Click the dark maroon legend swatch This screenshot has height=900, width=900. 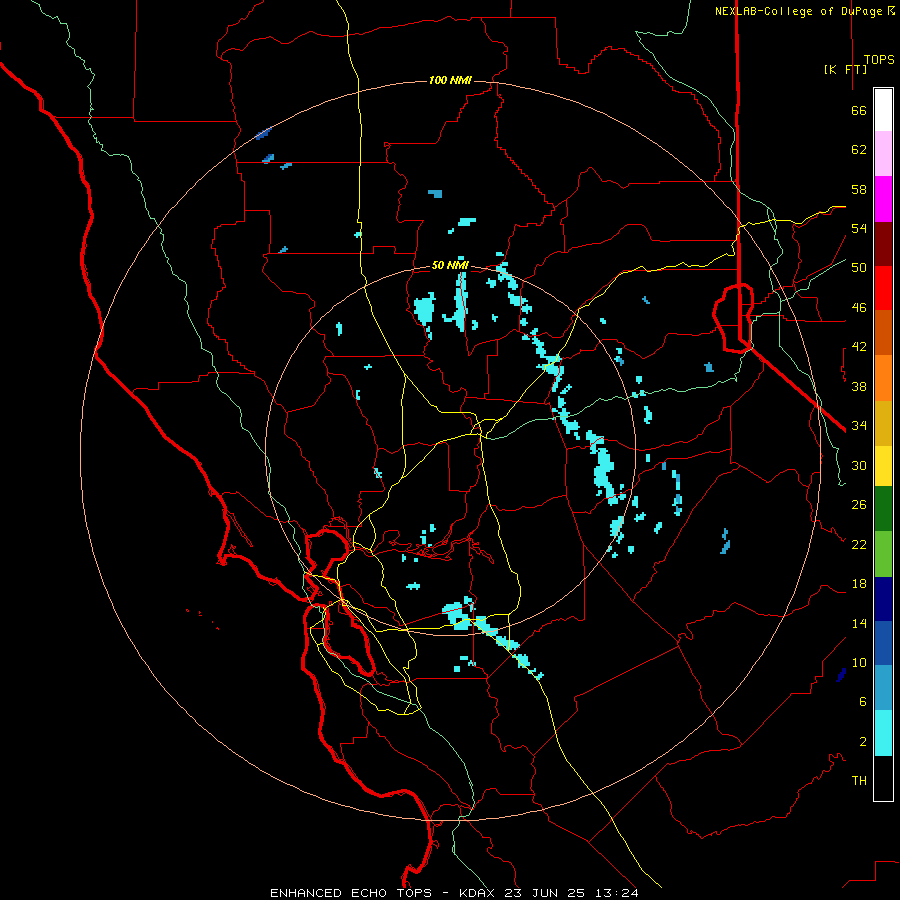(x=883, y=244)
